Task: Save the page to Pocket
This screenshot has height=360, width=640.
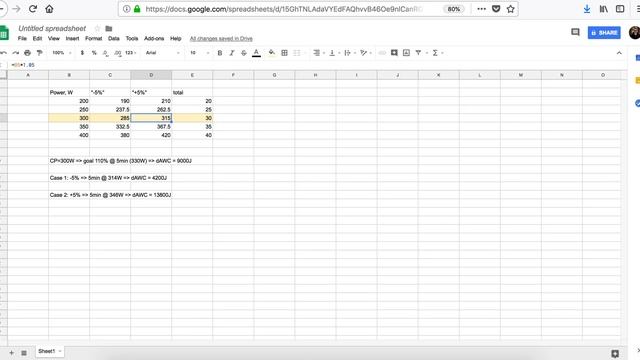Action: (x=496, y=9)
